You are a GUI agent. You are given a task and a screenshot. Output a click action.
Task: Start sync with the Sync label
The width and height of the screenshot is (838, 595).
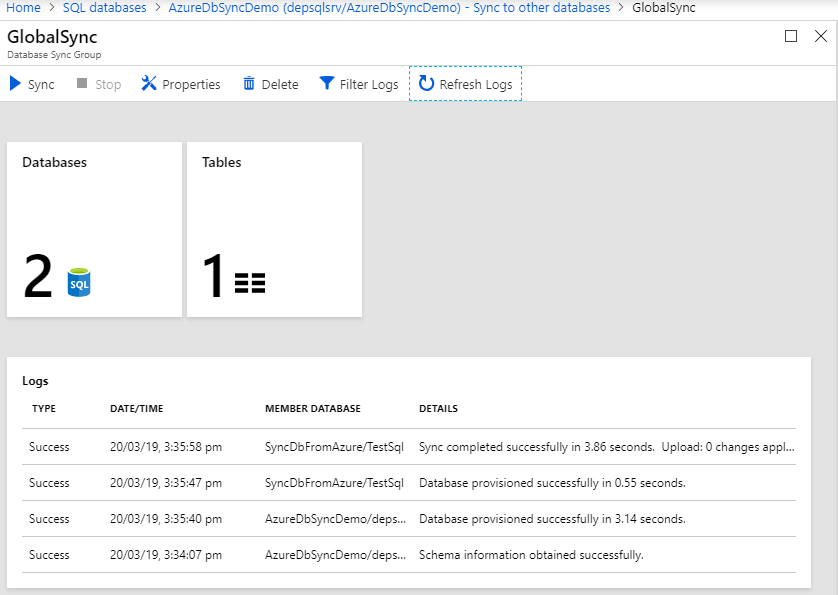(x=41, y=84)
